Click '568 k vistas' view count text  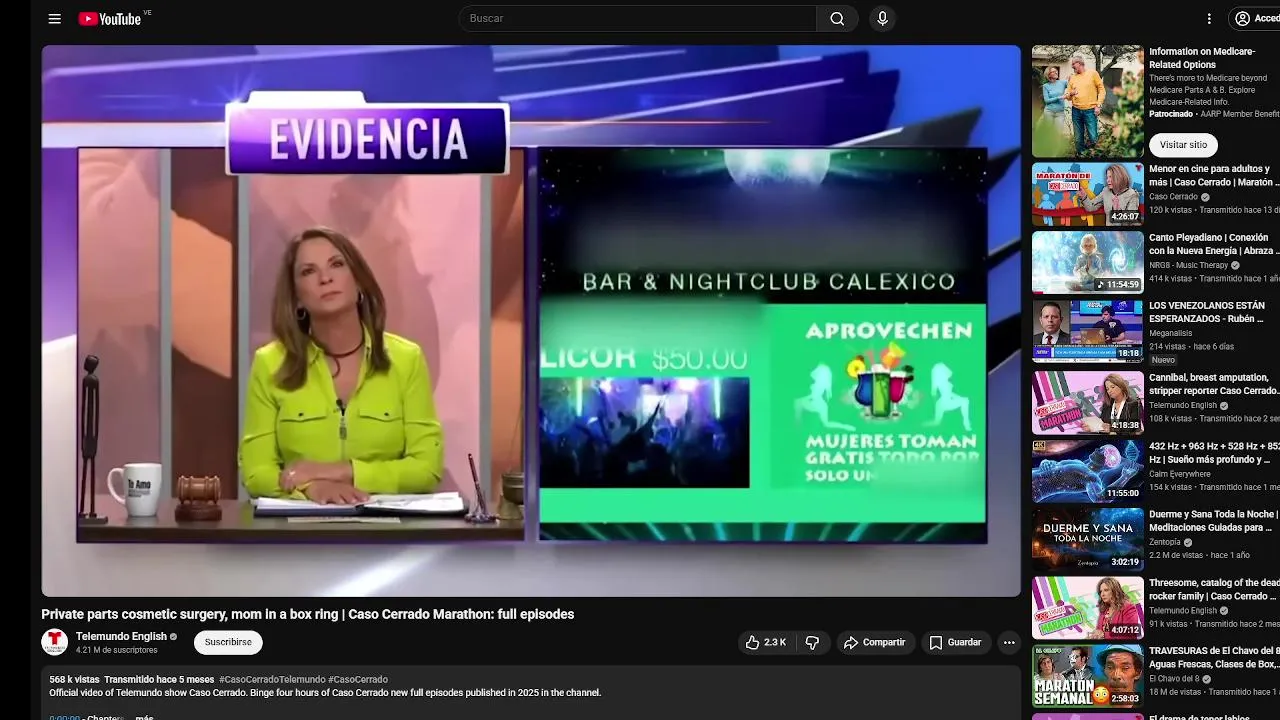[x=74, y=680]
